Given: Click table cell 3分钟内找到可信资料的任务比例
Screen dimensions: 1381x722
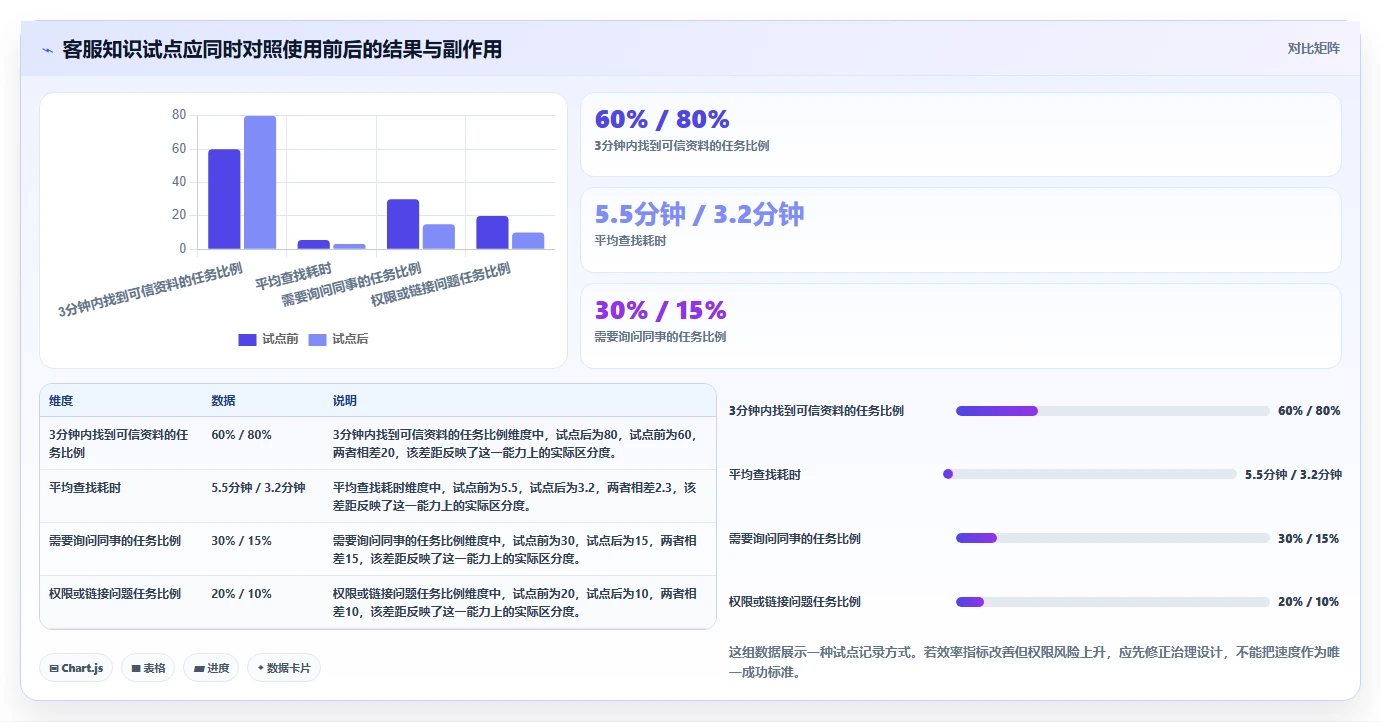Looking at the screenshot, I should tap(120, 444).
